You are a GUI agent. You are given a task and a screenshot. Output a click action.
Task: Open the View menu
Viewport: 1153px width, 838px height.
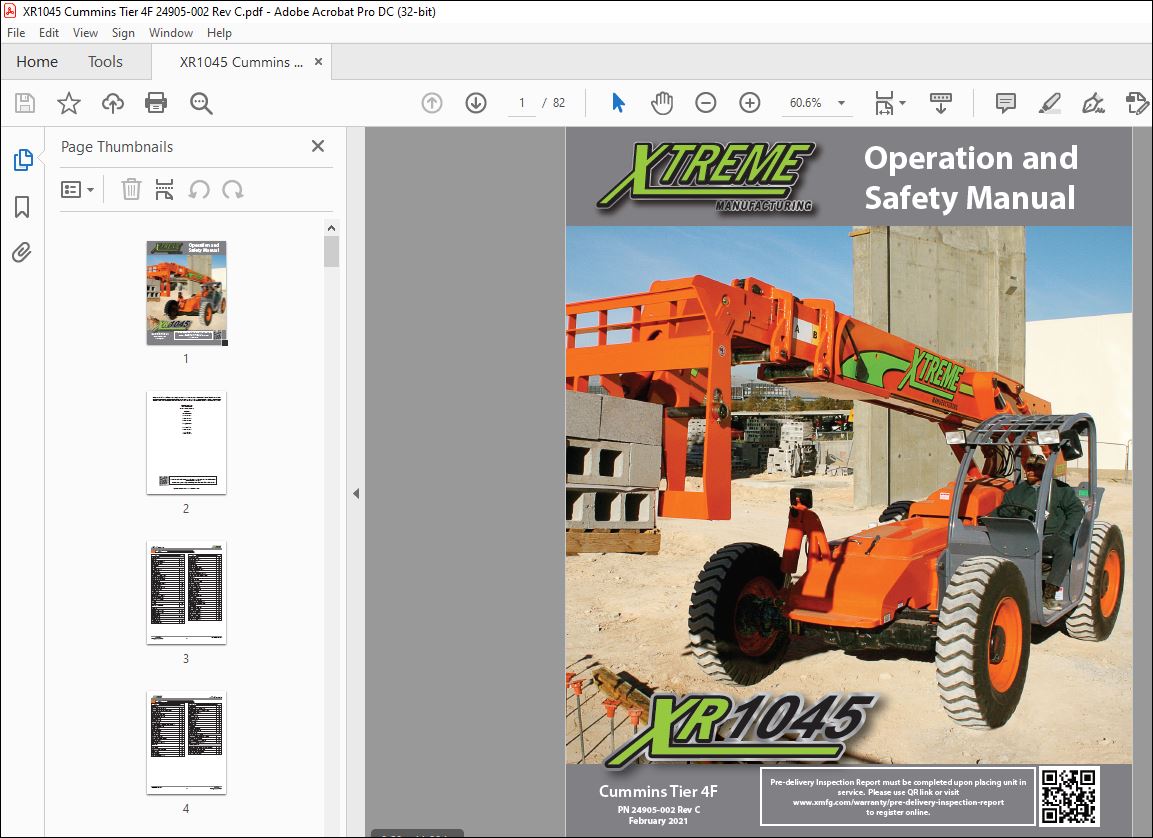[x=85, y=33]
